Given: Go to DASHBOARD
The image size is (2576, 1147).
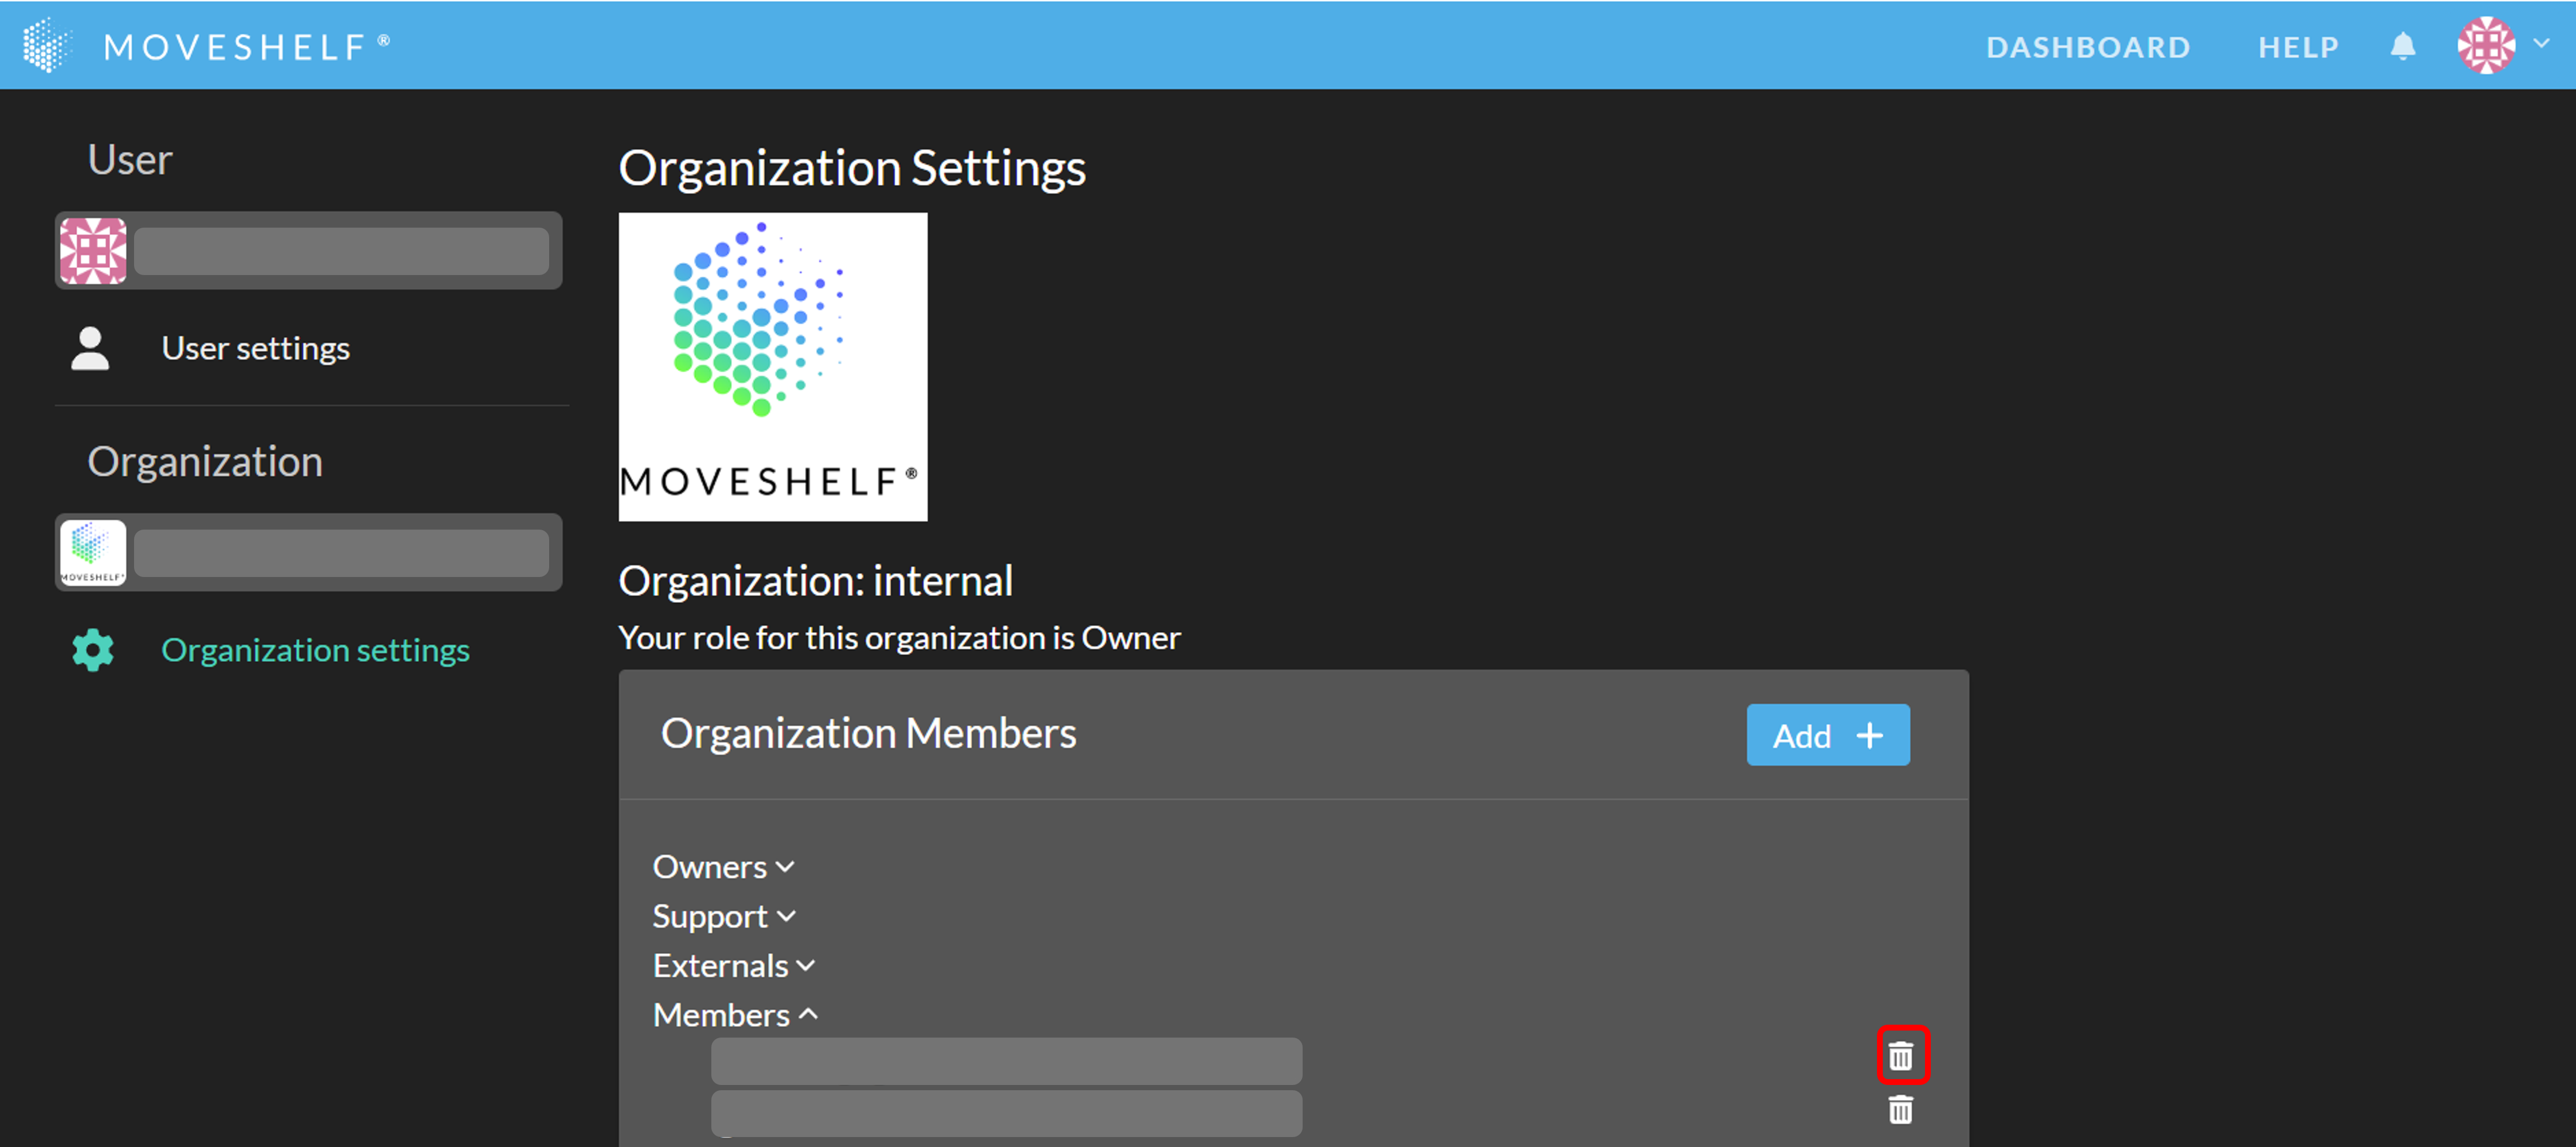Looking at the screenshot, I should tap(2087, 47).
